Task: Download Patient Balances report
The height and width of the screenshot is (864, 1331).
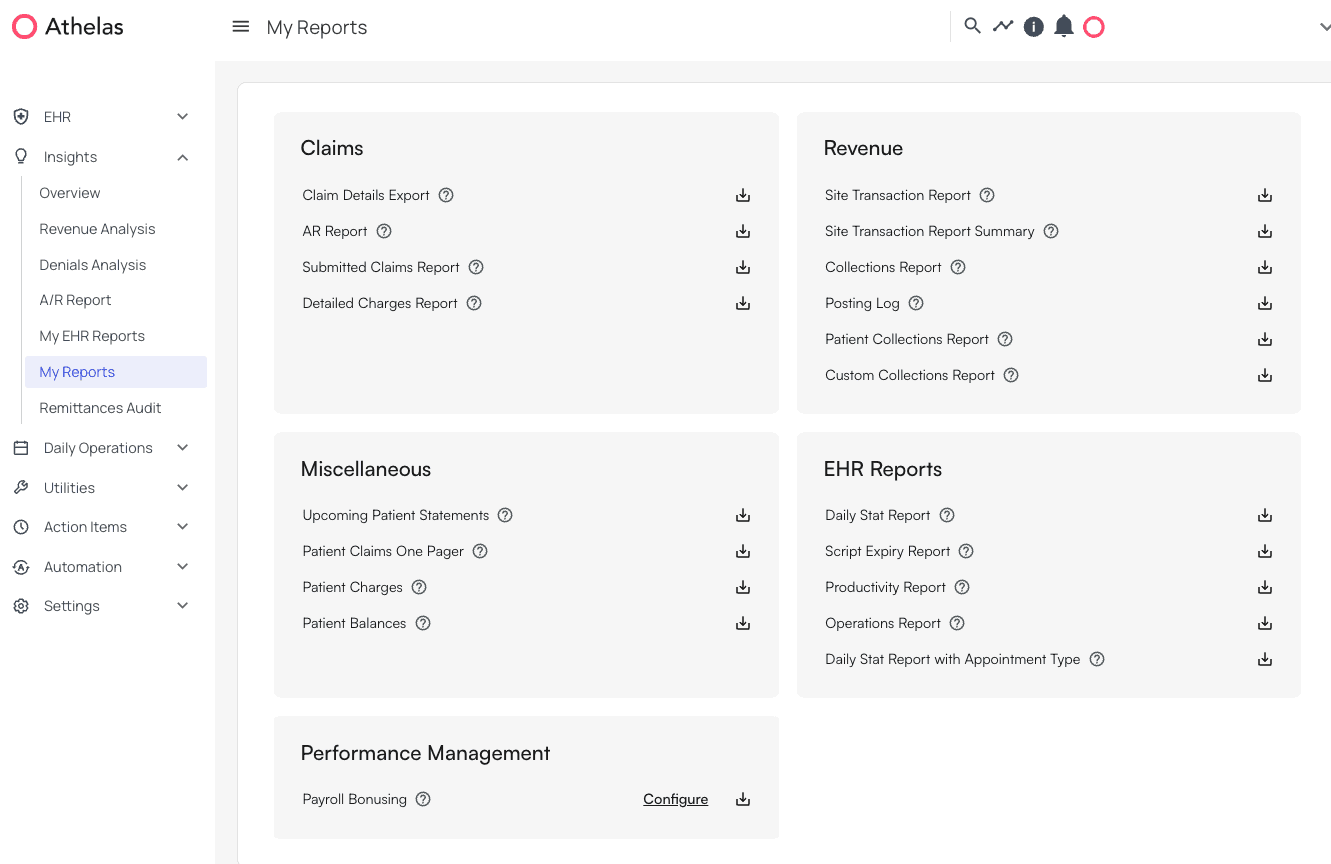Action: pyautogui.click(x=743, y=624)
